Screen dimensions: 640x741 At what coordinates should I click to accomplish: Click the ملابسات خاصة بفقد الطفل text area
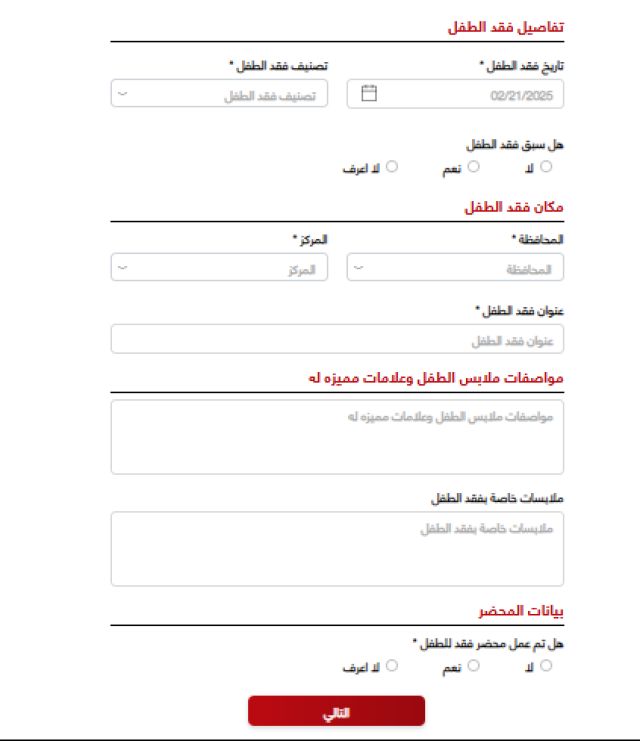point(337,549)
